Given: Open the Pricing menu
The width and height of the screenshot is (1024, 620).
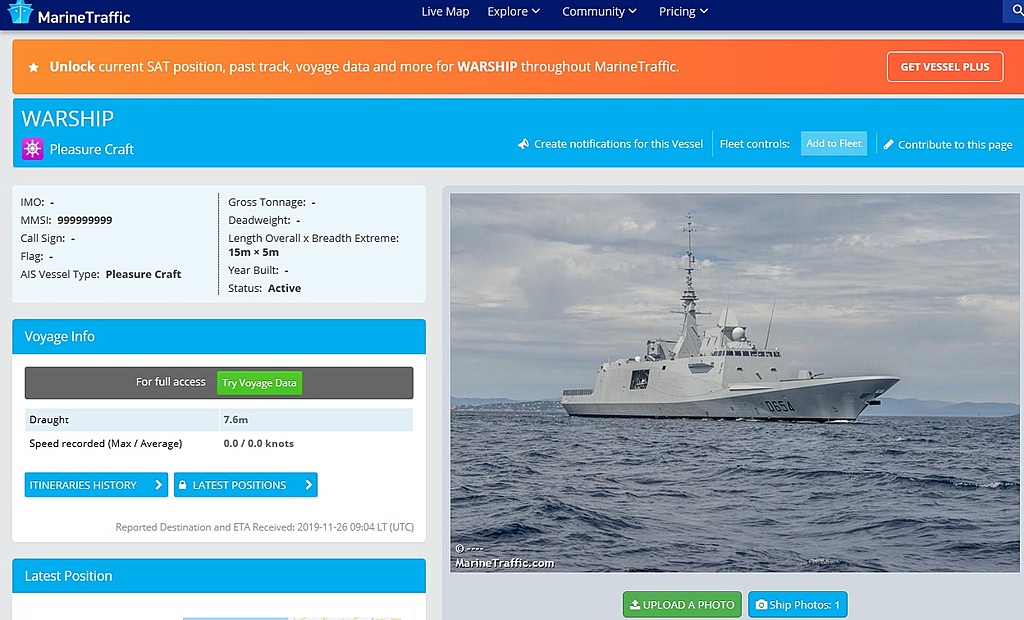Looking at the screenshot, I should (683, 12).
